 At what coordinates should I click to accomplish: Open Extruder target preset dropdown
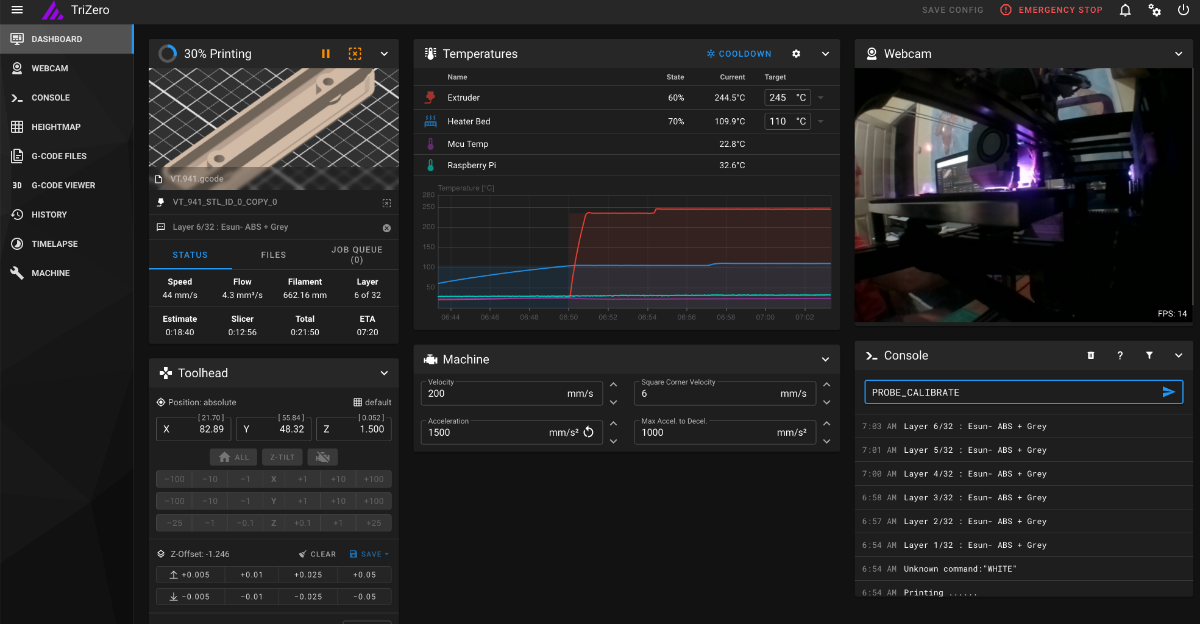point(821,97)
